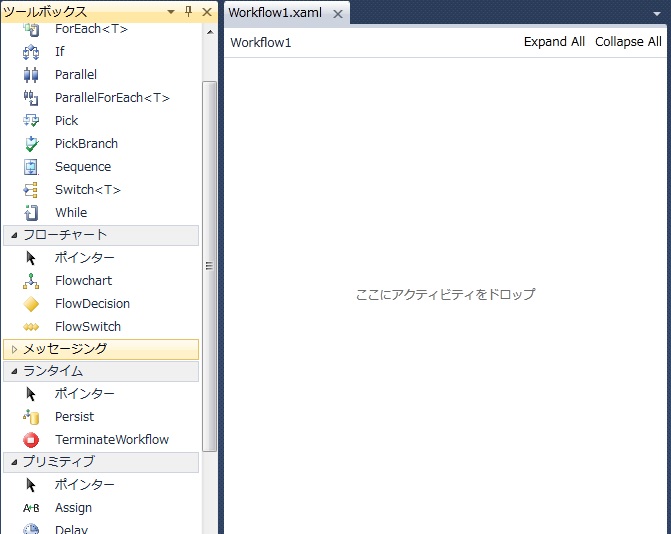Select the ForEach<T> activity icon
The height and width of the screenshot is (534, 671).
click(31, 29)
